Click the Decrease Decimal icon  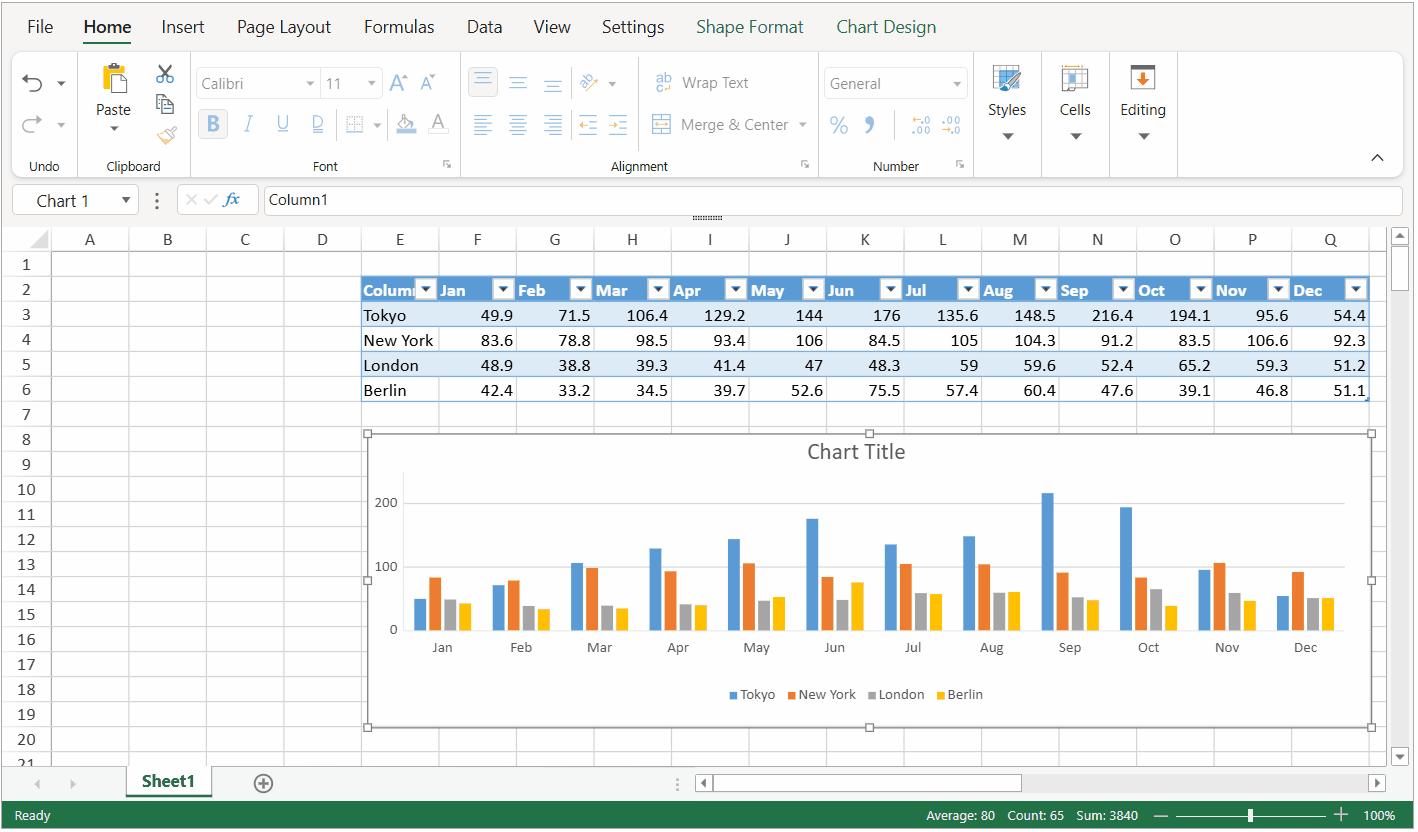click(x=951, y=125)
